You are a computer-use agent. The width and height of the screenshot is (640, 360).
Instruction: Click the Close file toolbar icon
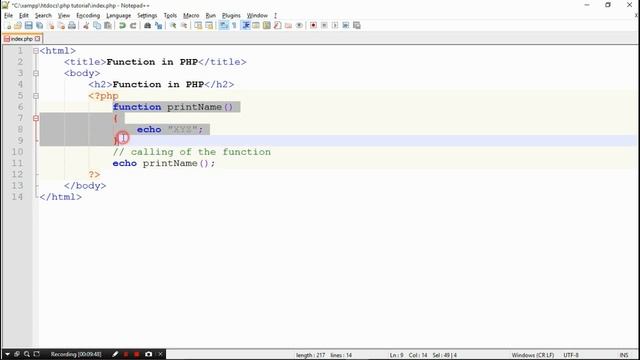click(x=51, y=25)
